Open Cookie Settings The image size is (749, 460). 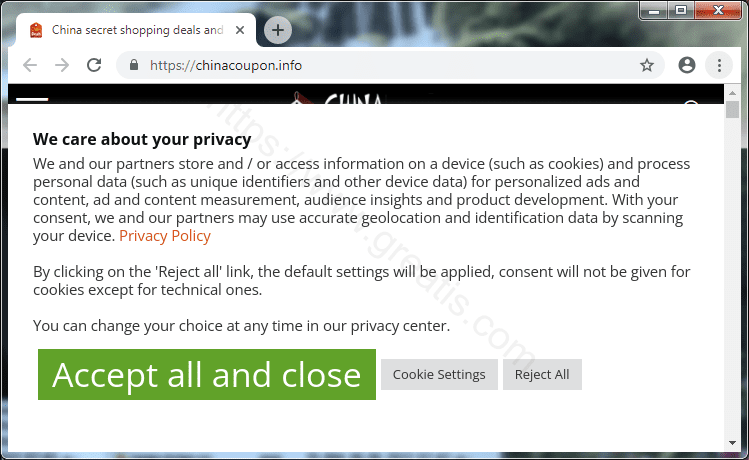click(439, 374)
